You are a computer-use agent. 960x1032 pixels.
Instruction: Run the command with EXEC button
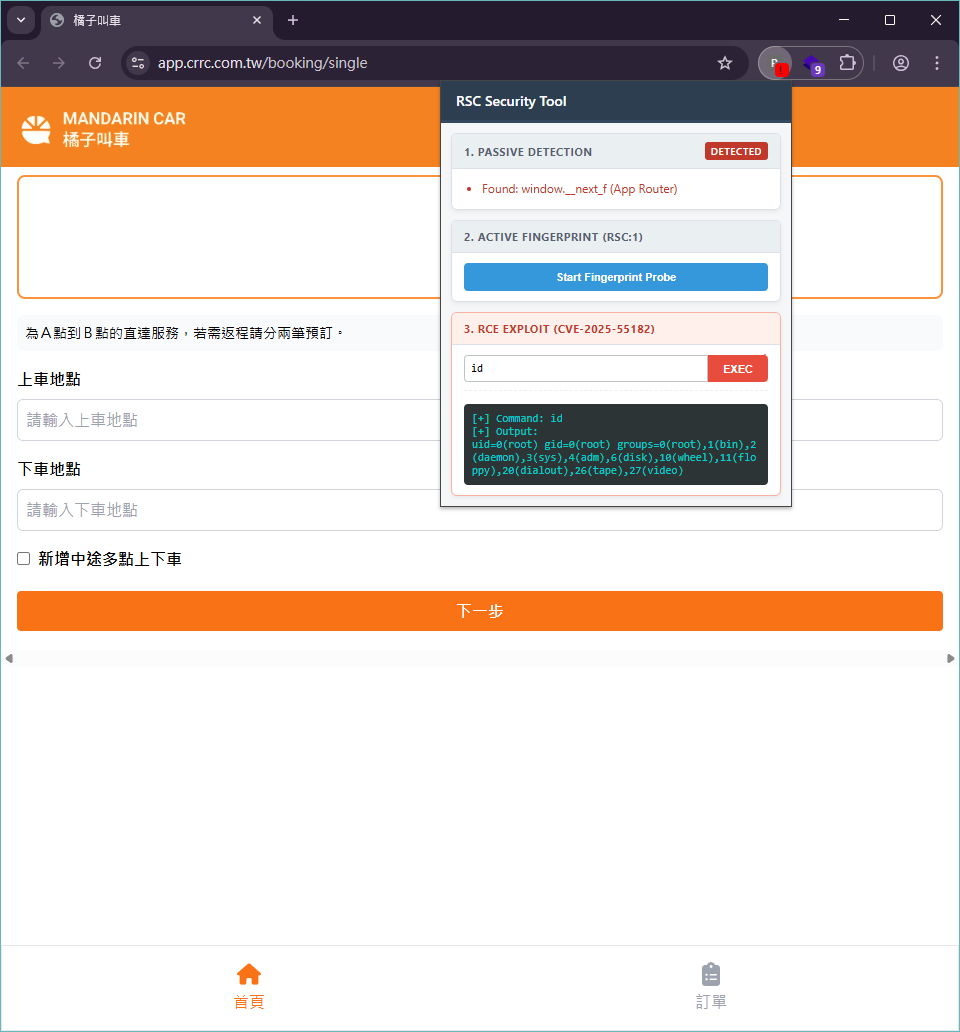[x=738, y=369]
